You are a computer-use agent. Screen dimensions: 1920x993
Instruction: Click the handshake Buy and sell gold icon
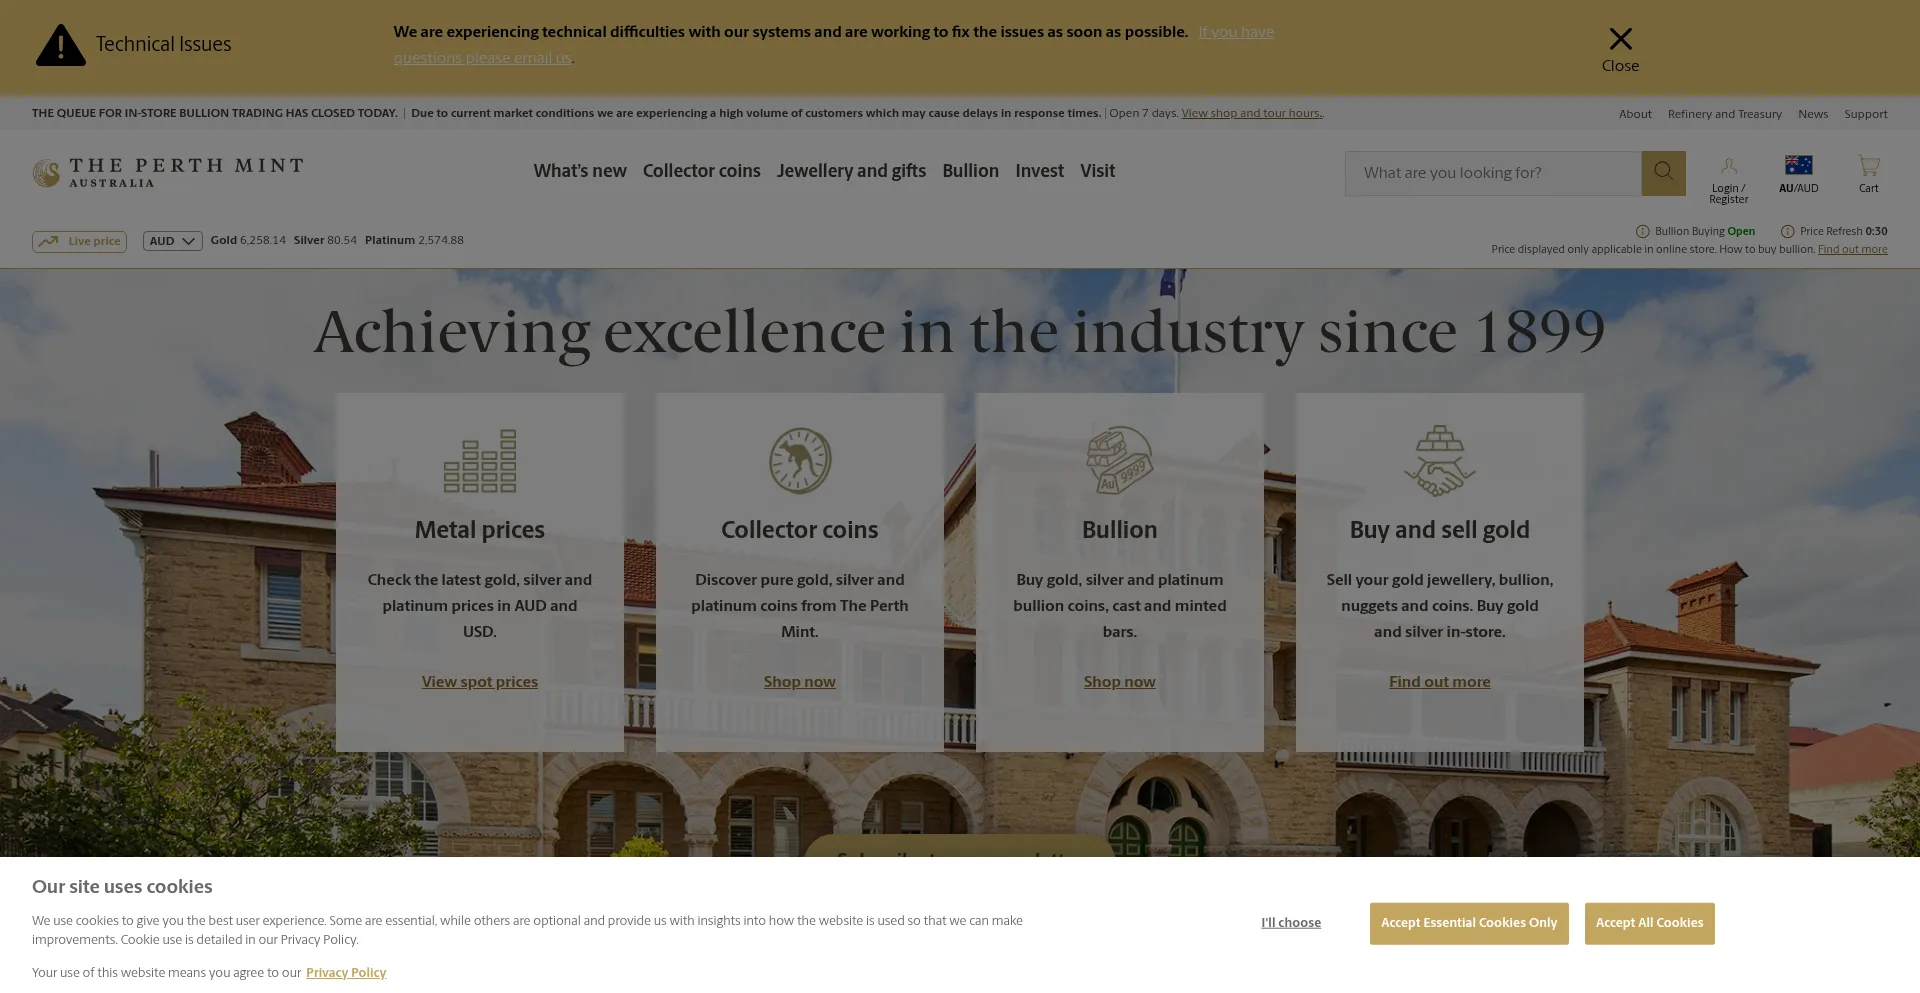[1439, 461]
